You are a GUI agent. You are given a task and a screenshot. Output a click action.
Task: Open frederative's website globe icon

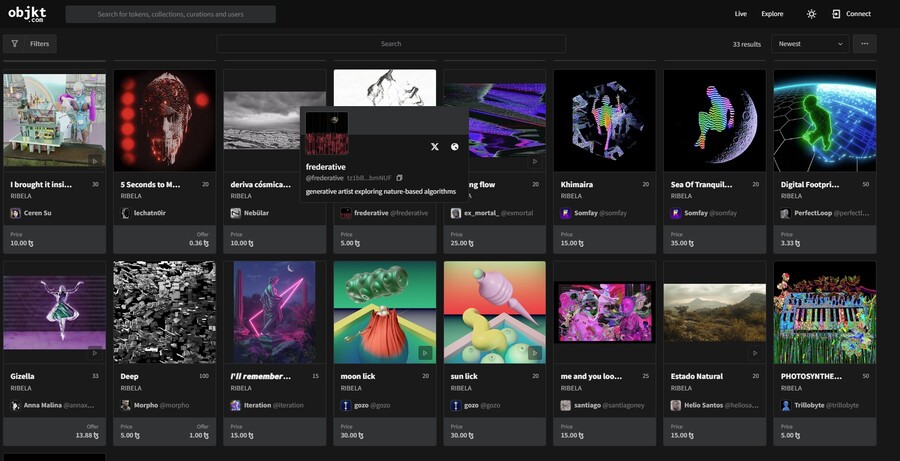pyautogui.click(x=455, y=146)
